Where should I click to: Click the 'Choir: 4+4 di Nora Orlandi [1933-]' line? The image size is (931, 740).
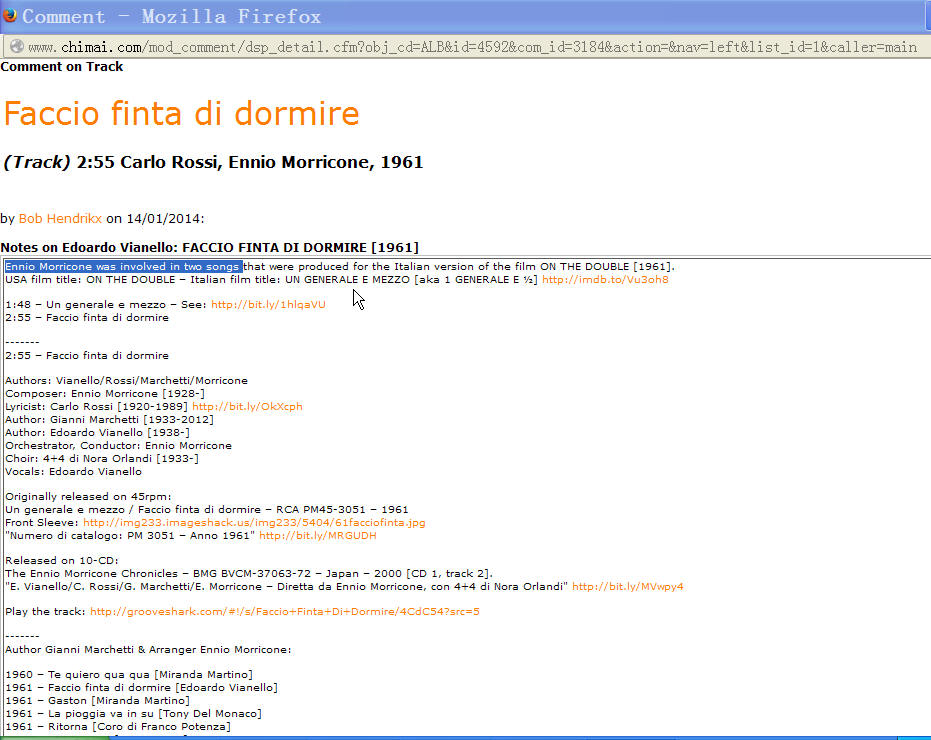102,458
